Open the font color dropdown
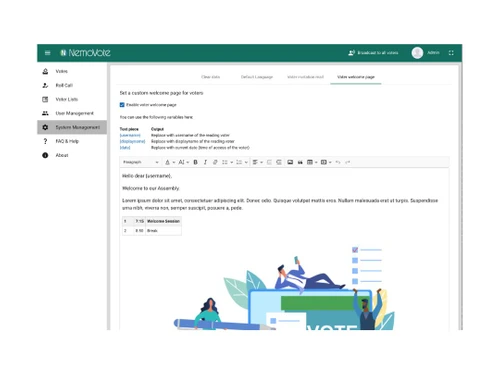This screenshot has height=375, width=500. click(x=170, y=162)
